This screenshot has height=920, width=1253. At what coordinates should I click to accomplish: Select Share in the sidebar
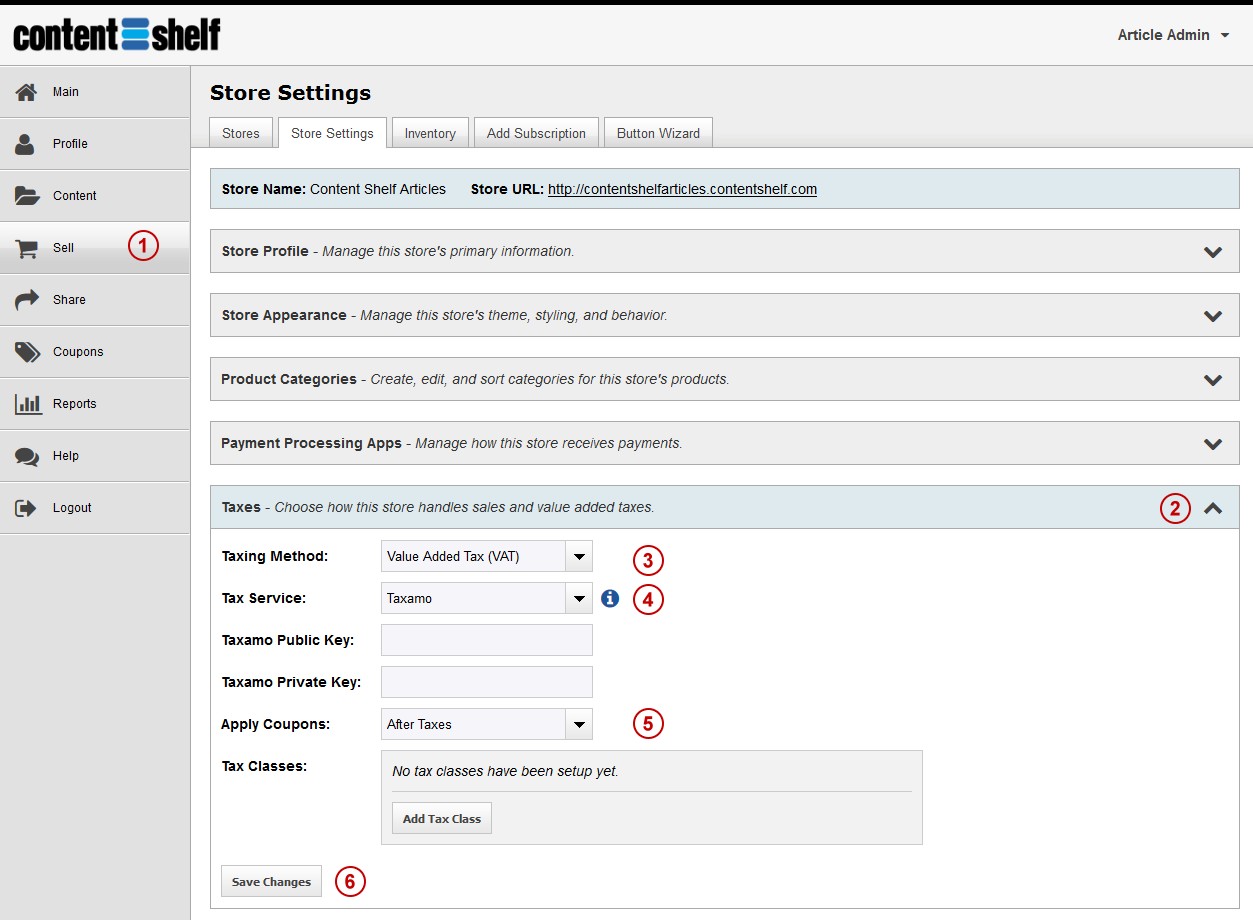(95, 300)
